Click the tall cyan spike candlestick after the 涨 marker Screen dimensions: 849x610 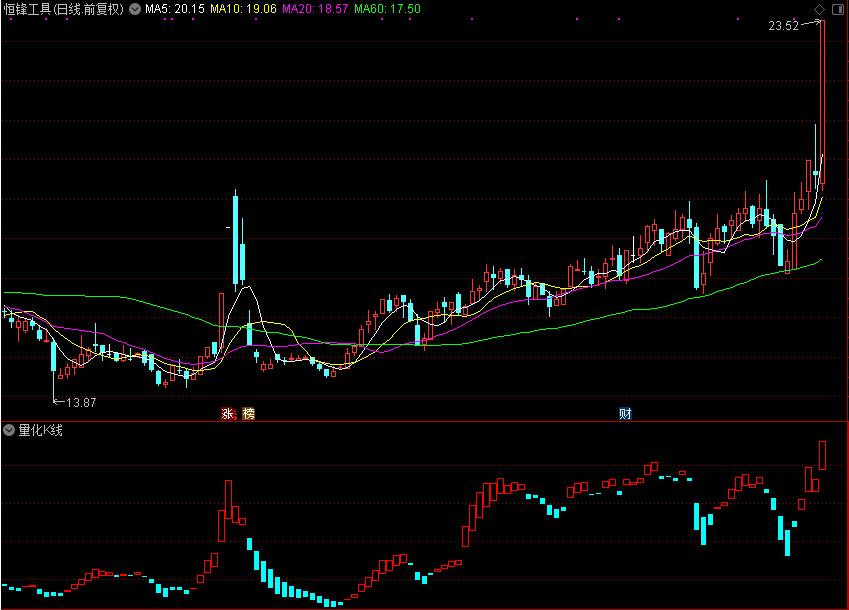(236, 240)
